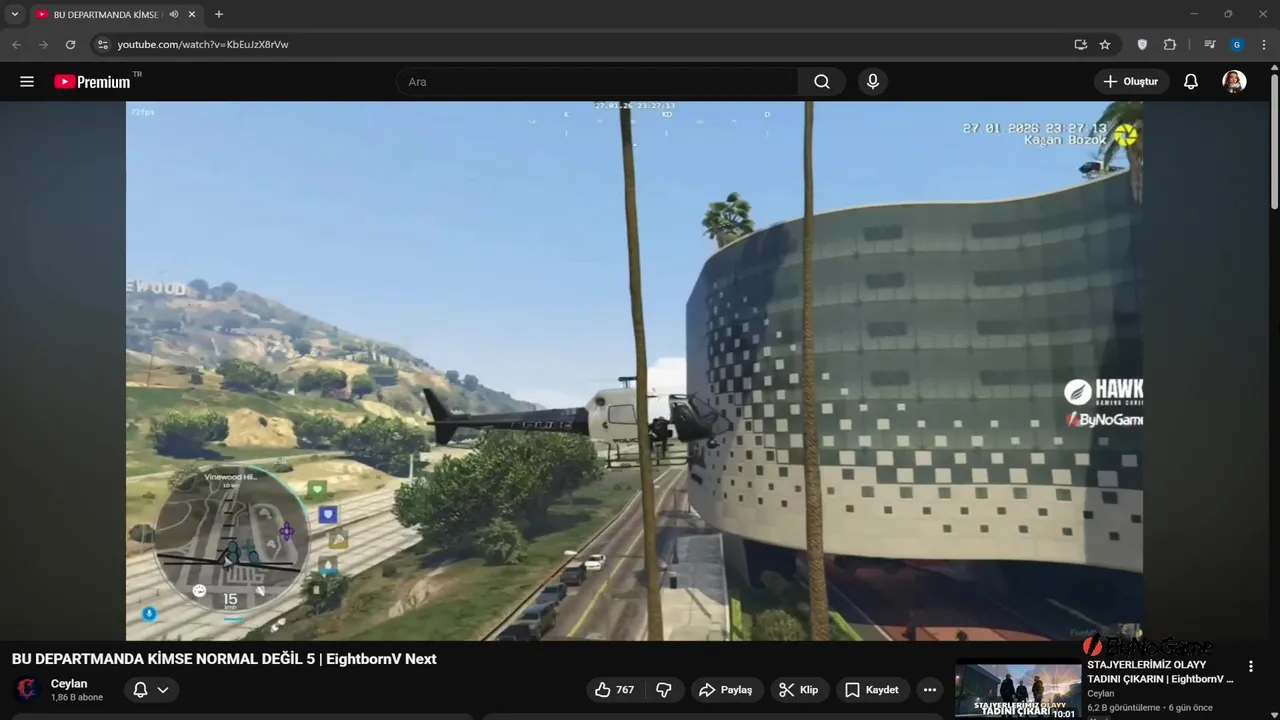Open the YouTube hamburger guide menu
This screenshot has width=1280, height=720.
[27, 82]
